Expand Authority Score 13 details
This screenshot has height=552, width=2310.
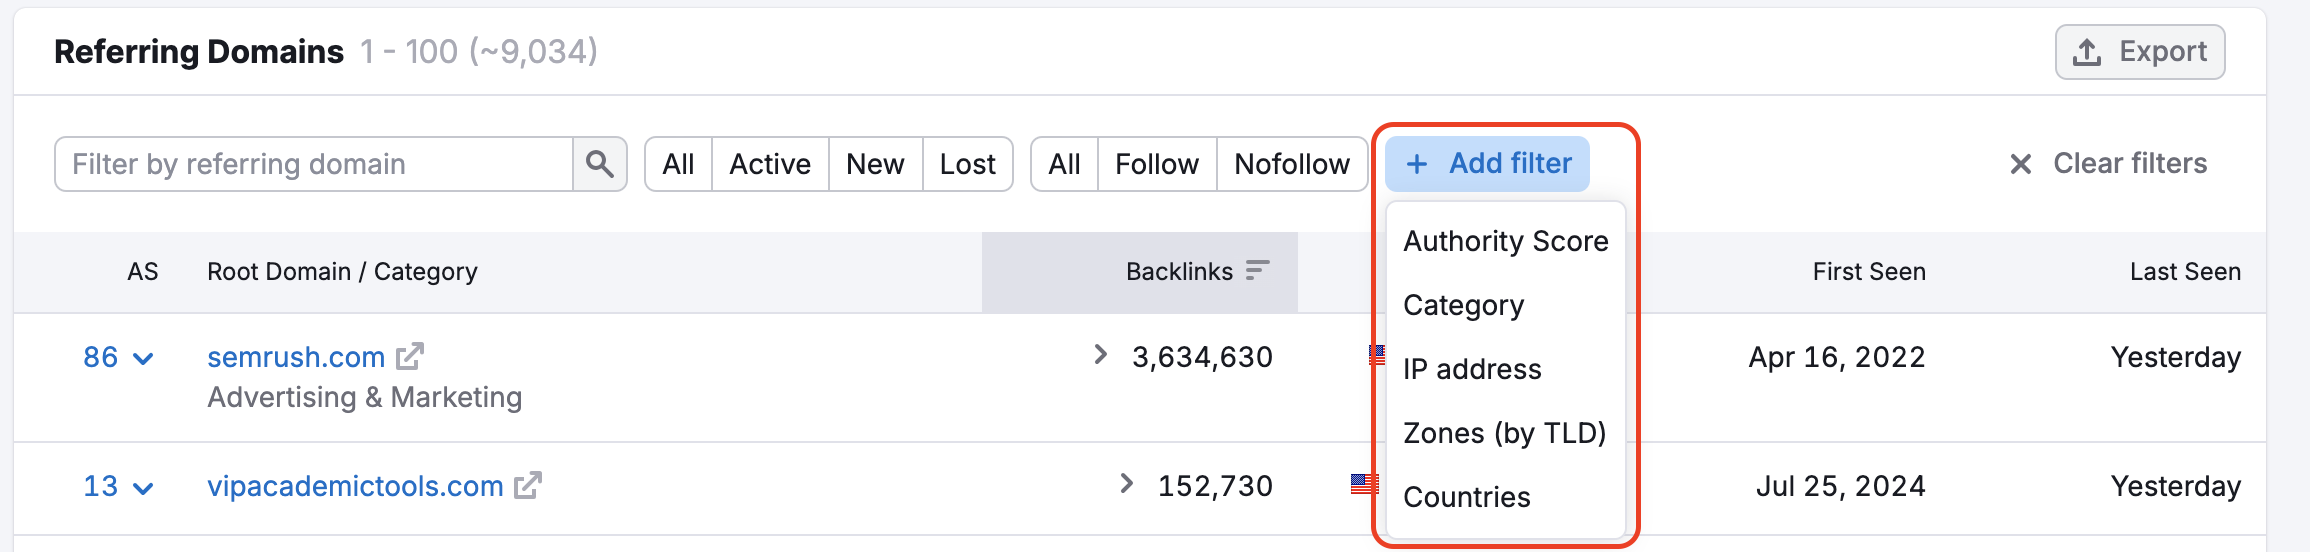143,487
